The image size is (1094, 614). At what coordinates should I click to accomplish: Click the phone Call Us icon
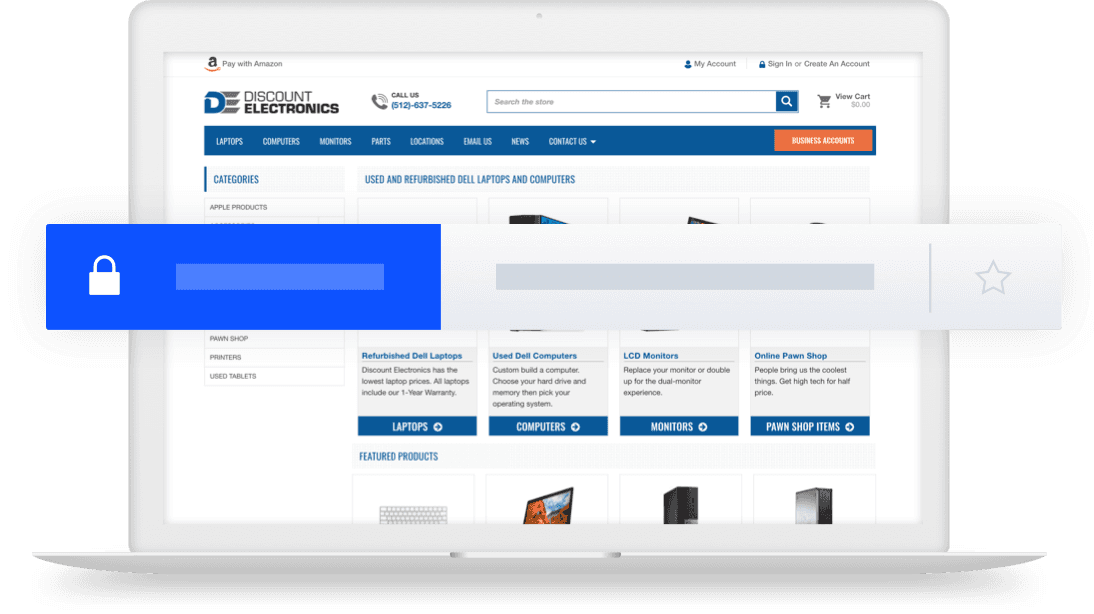tap(379, 101)
